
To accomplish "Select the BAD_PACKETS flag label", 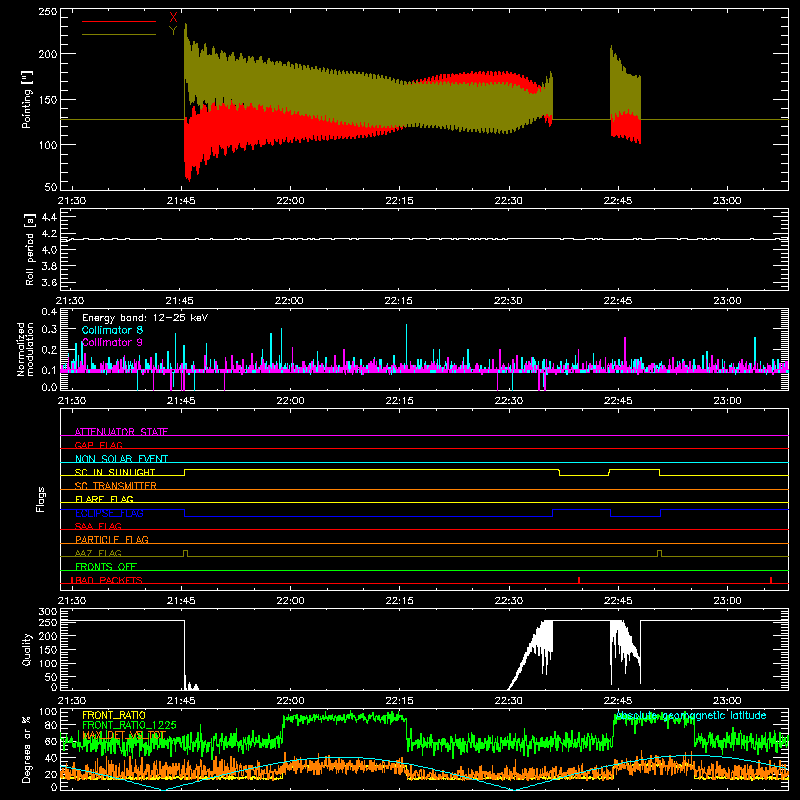I will point(107,580).
